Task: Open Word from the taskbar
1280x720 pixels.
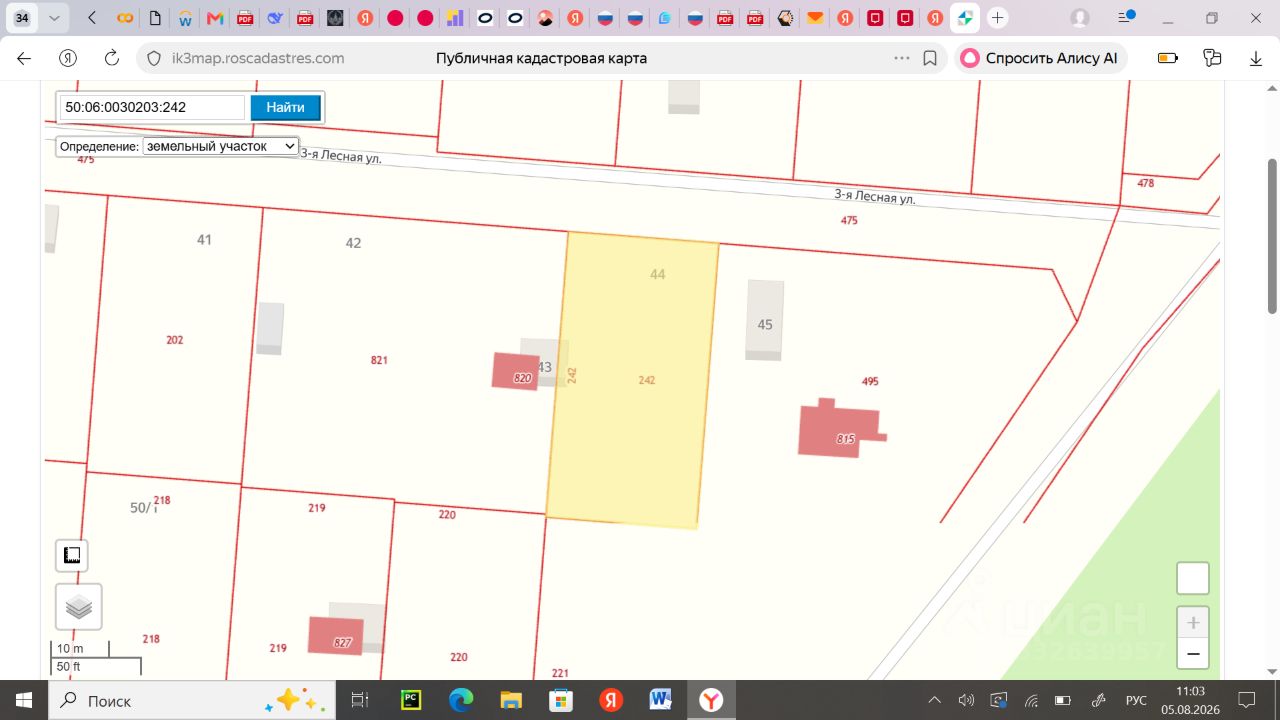Action: (x=660, y=700)
